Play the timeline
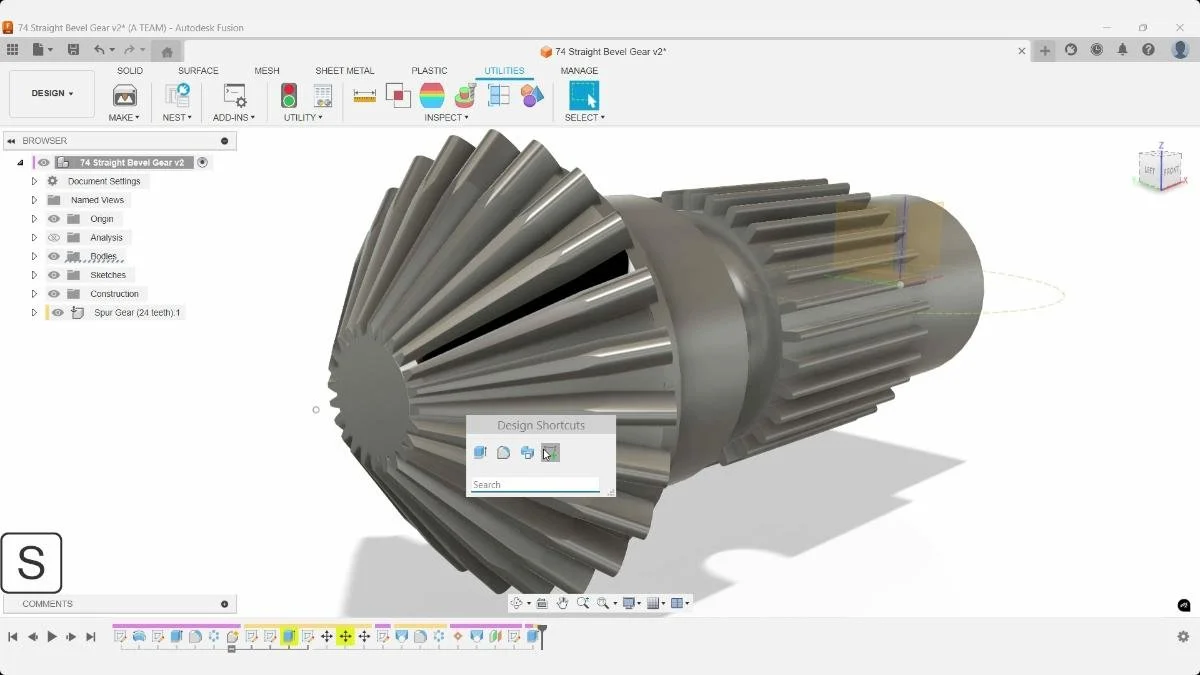 (x=52, y=637)
